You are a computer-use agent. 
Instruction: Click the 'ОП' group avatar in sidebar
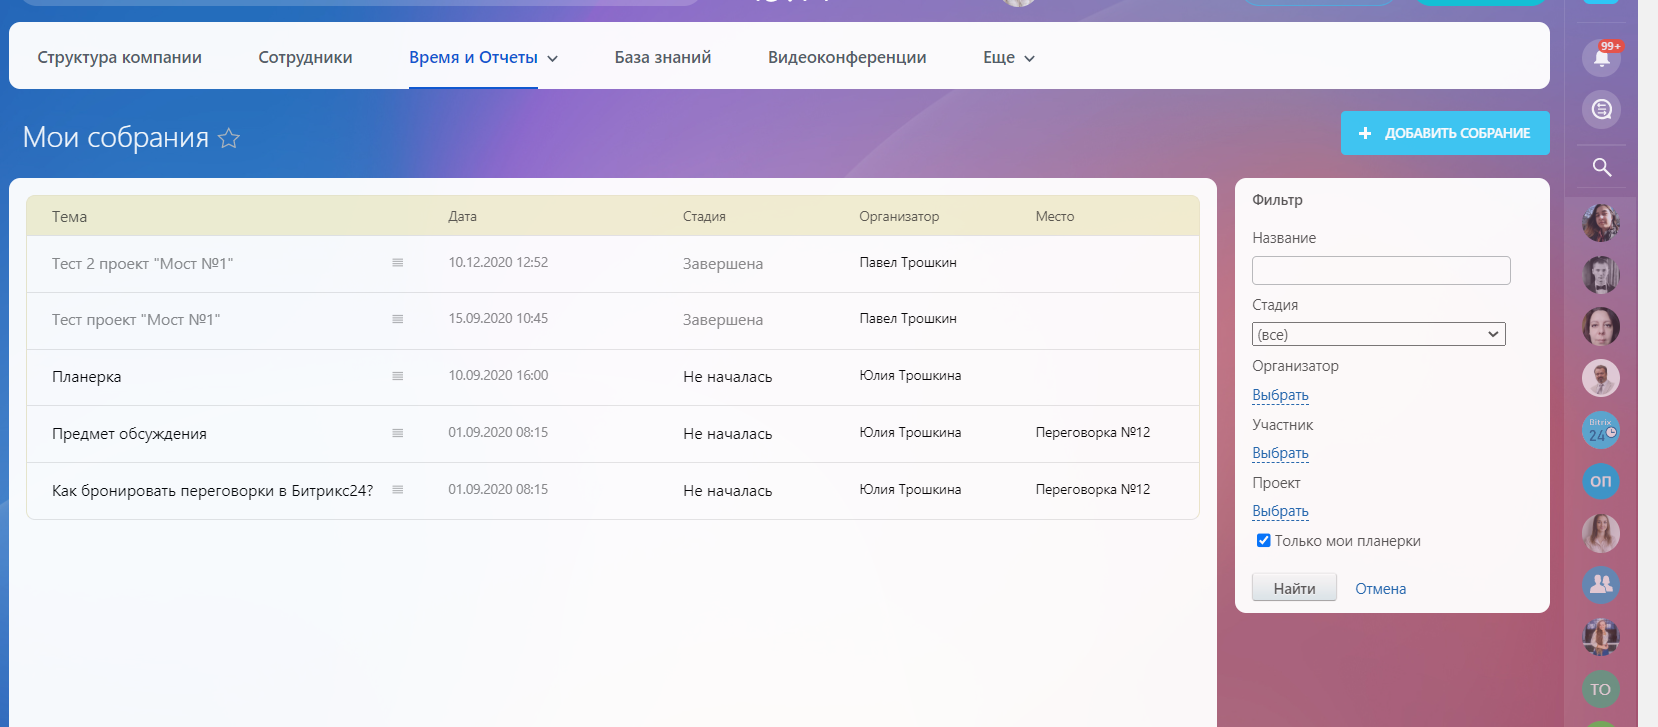1601,482
